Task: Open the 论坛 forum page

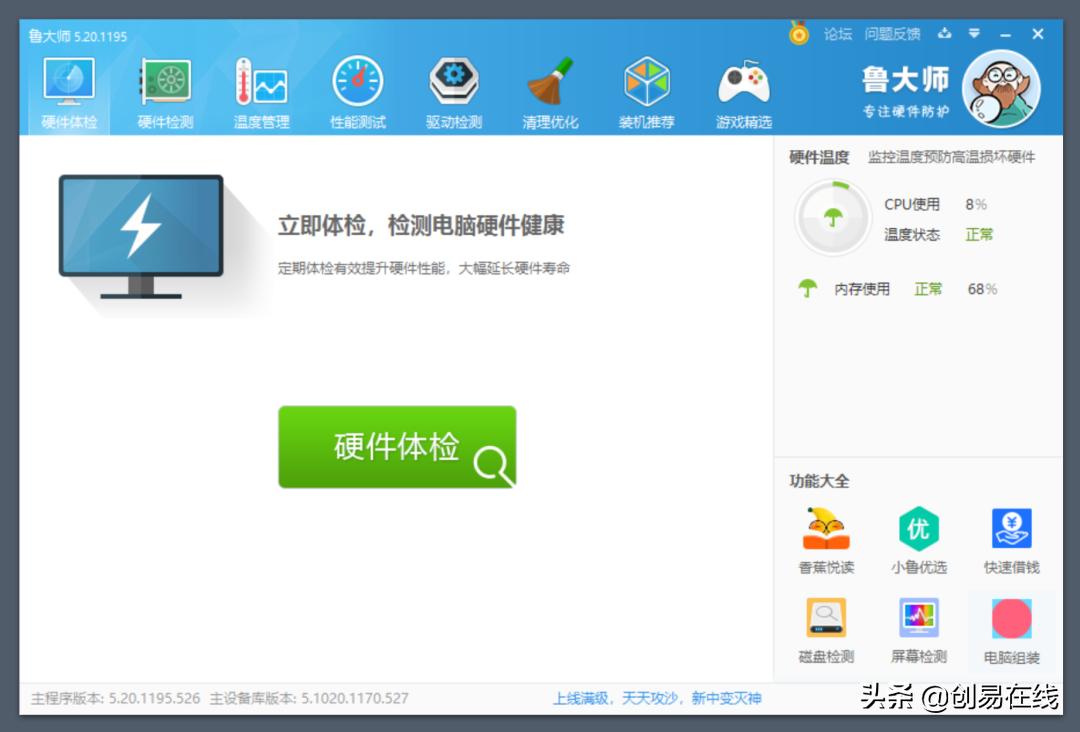Action: tap(836, 33)
